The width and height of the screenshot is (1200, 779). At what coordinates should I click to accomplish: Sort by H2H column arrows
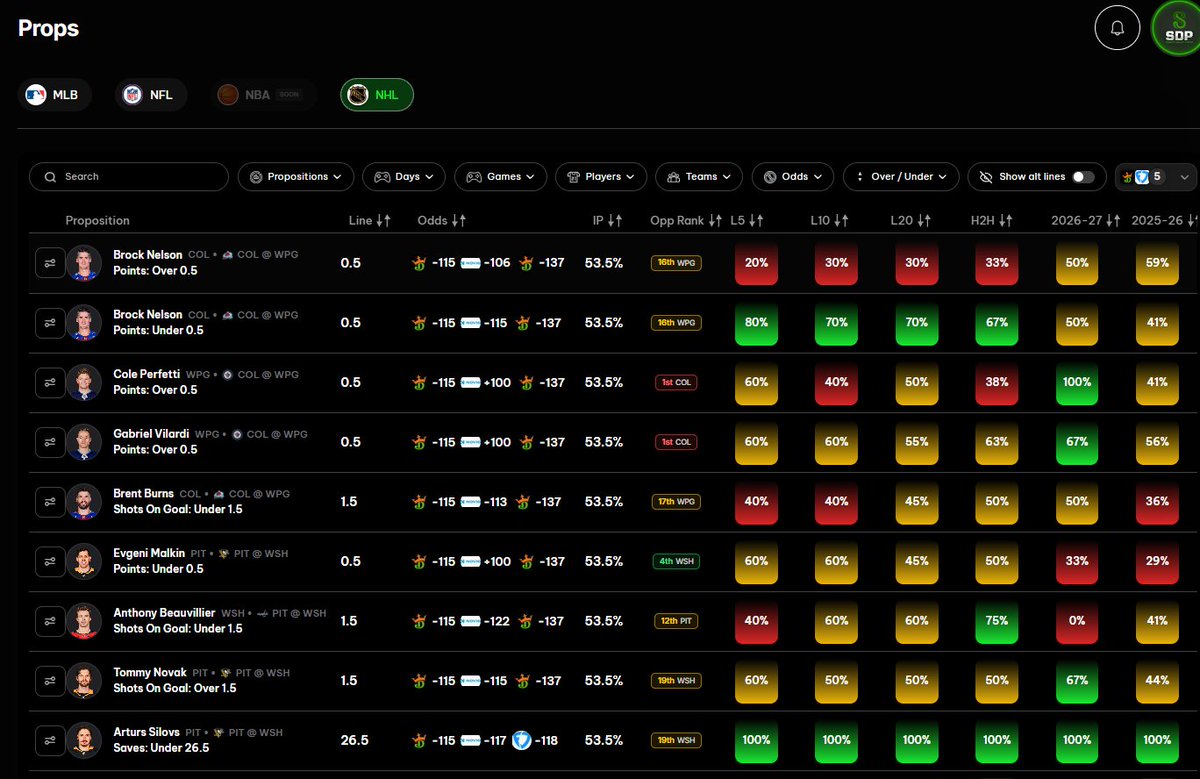tap(1005, 220)
